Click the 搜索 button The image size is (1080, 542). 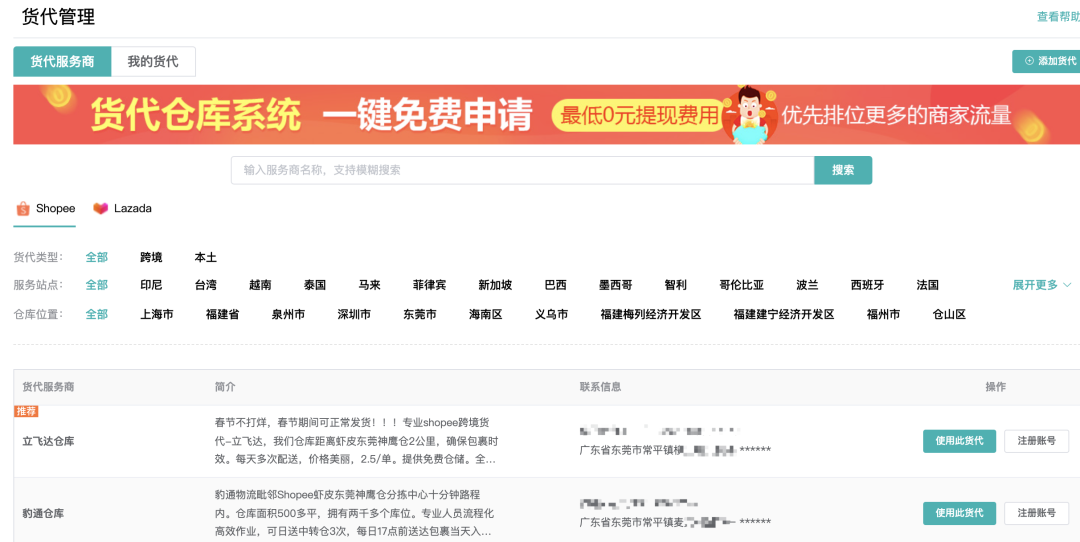tap(843, 170)
